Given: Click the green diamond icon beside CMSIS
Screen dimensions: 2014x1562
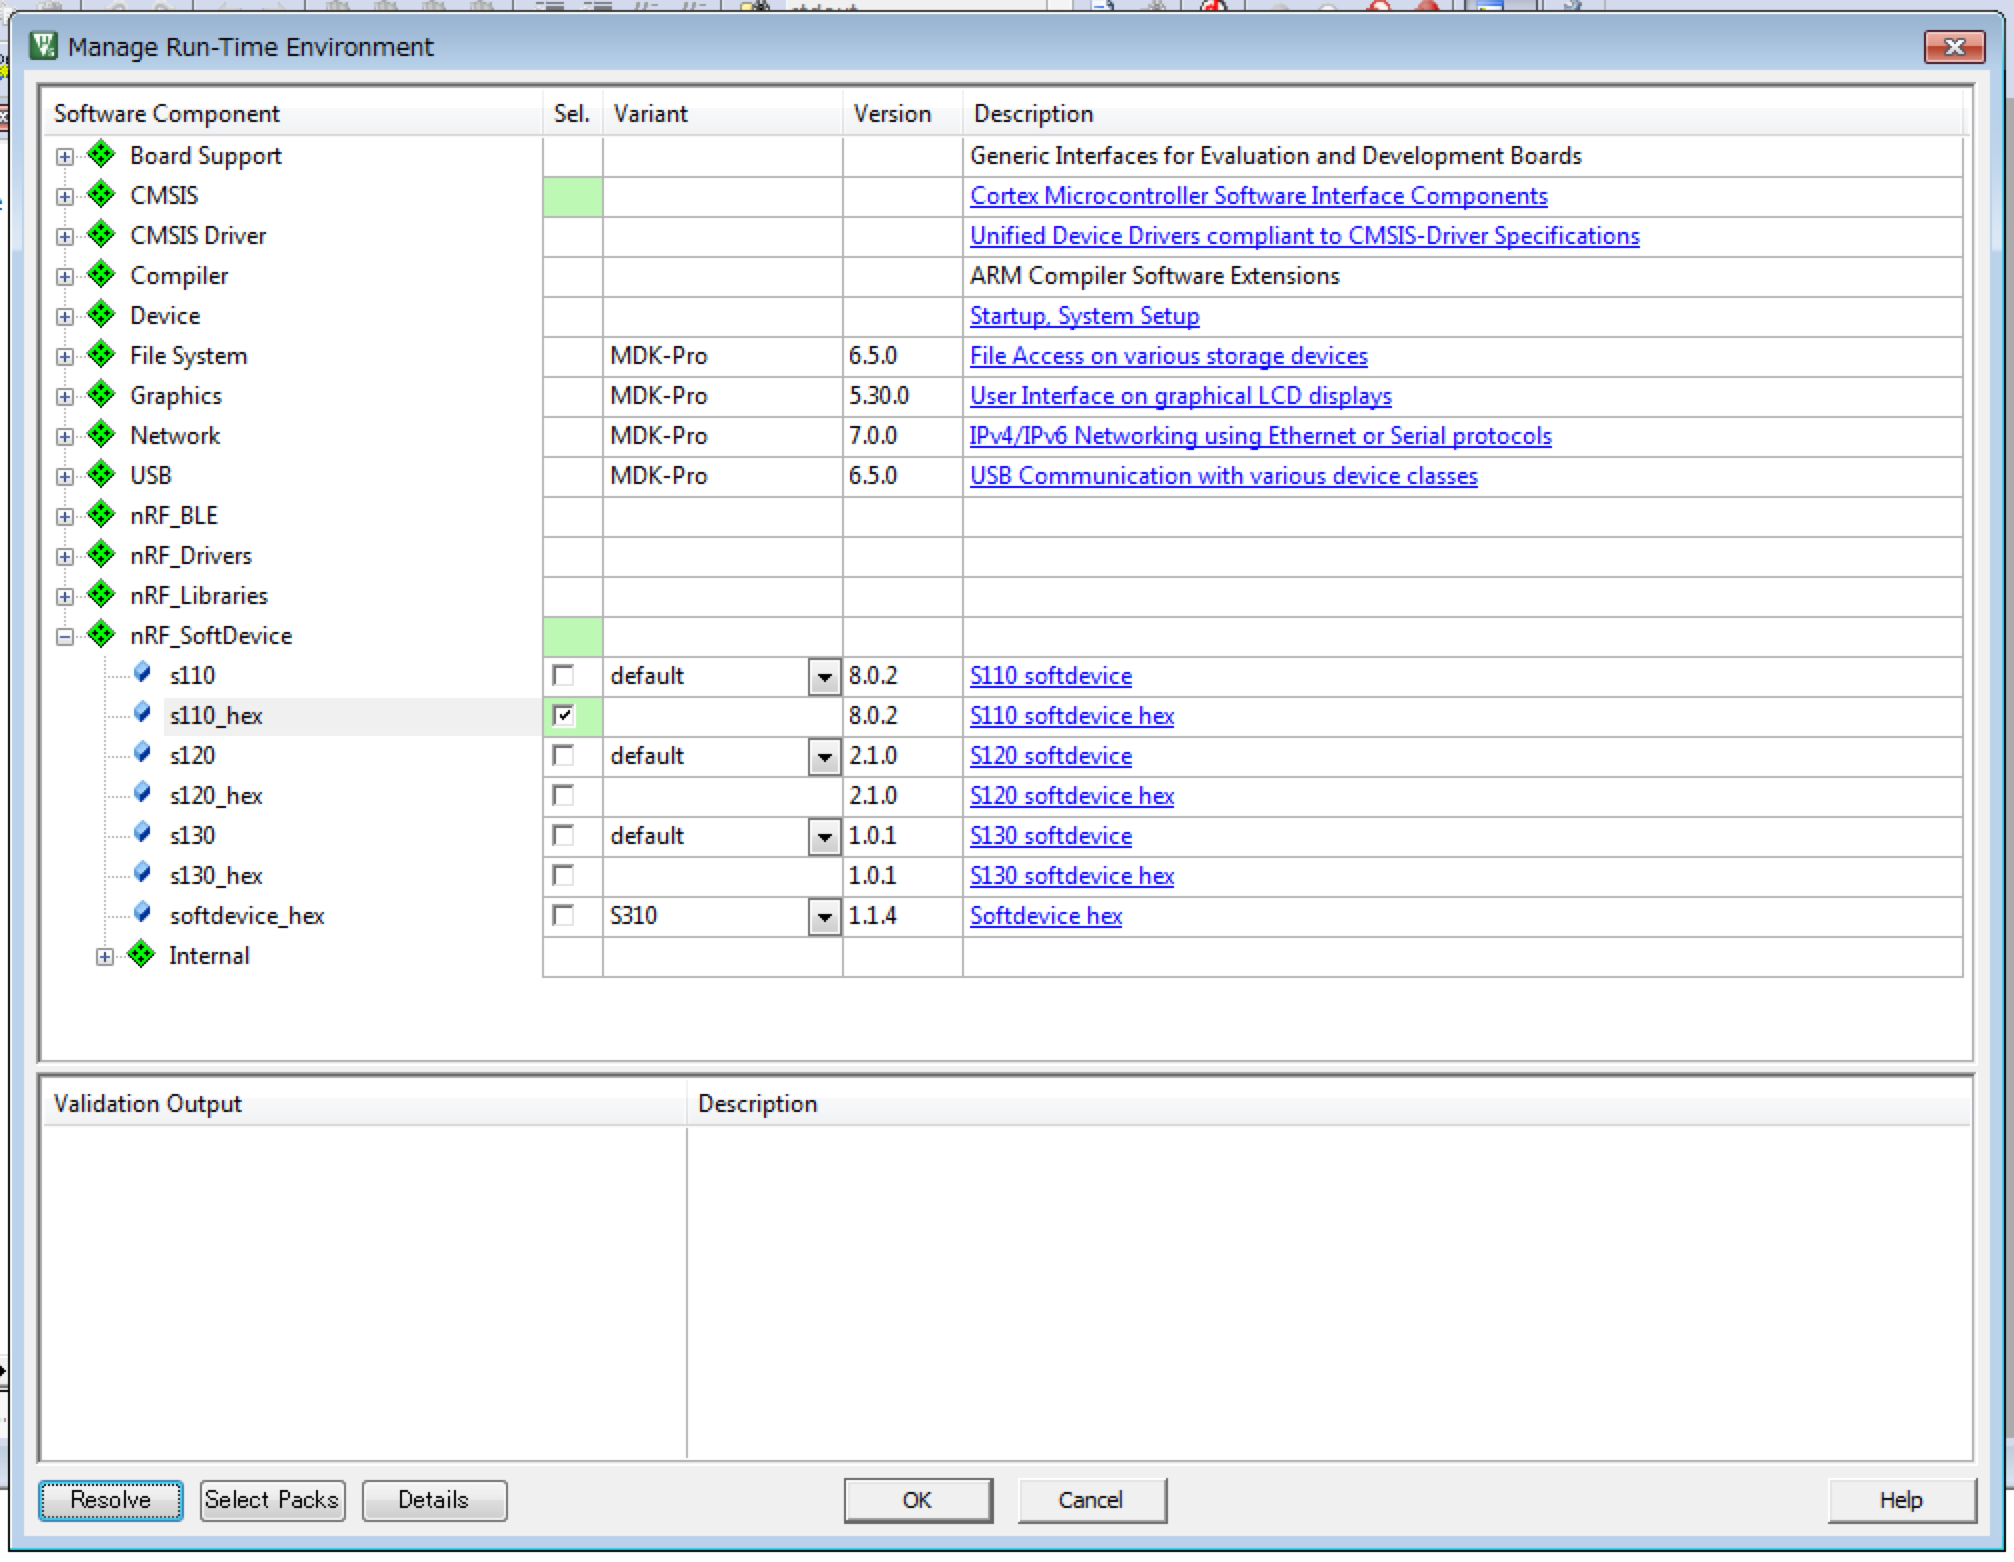Looking at the screenshot, I should tap(101, 195).
